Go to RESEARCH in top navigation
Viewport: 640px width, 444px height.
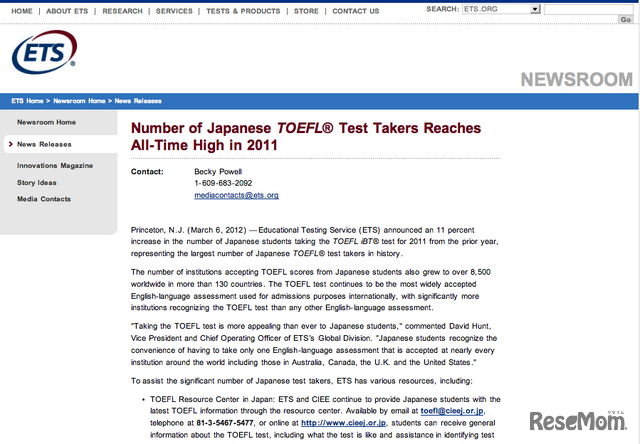(122, 11)
